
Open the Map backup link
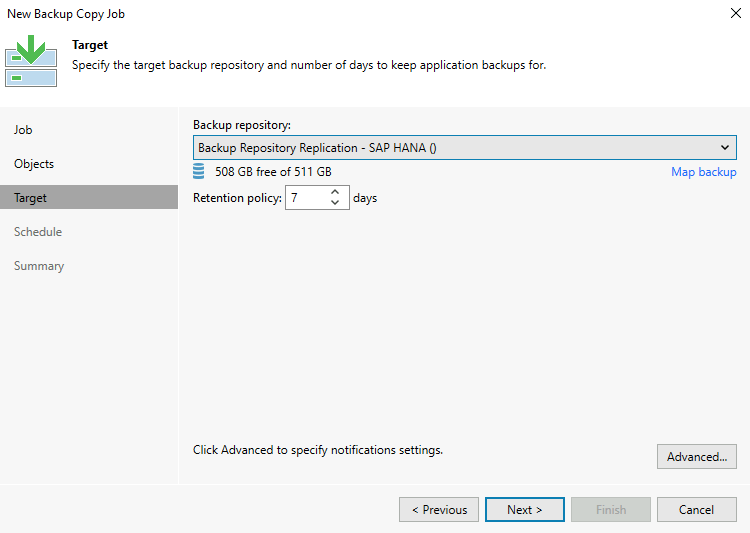(x=703, y=172)
